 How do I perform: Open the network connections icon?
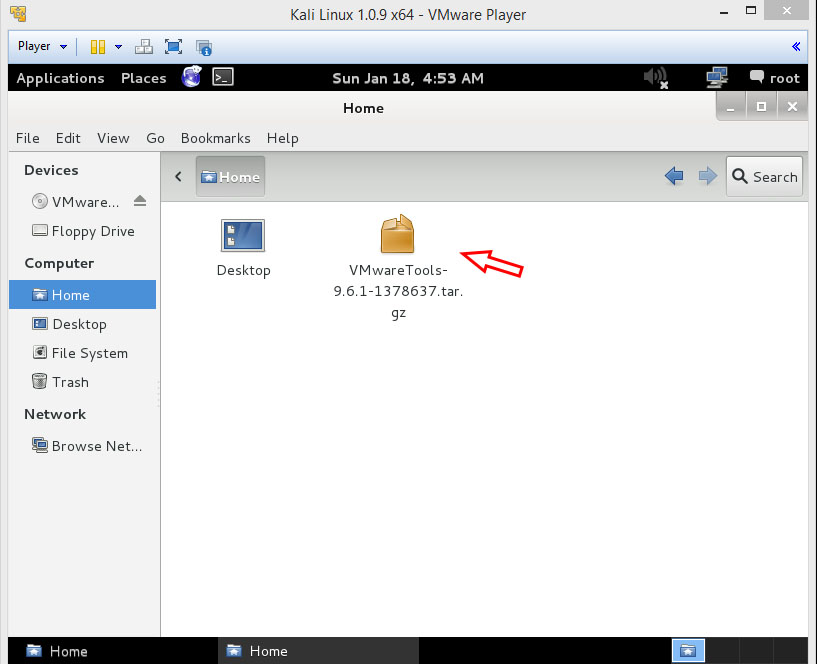coord(717,78)
